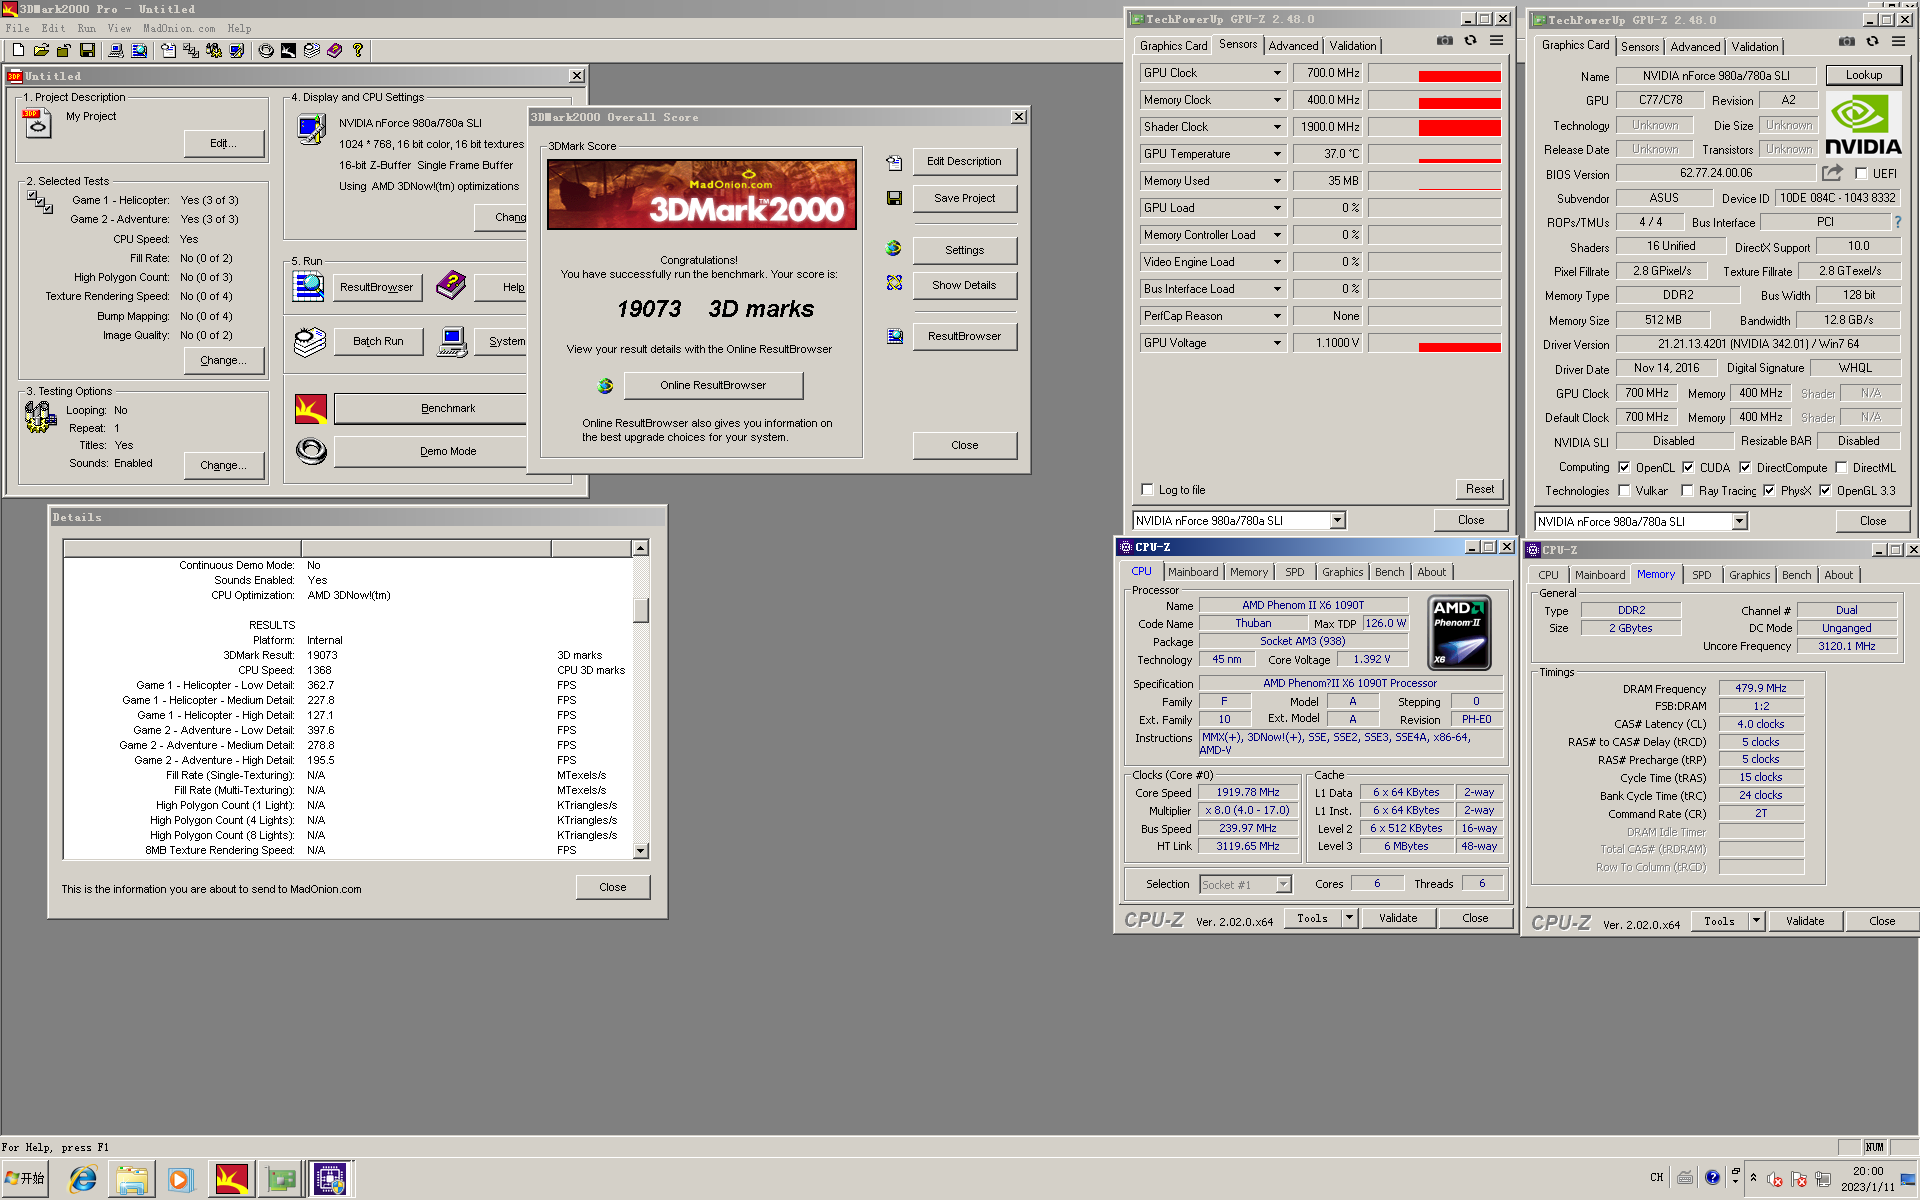Screen dimensions: 1920x1200
Task: Open Tools dropdown arrow in CPU-Z CPU window
Action: [x=1349, y=918]
